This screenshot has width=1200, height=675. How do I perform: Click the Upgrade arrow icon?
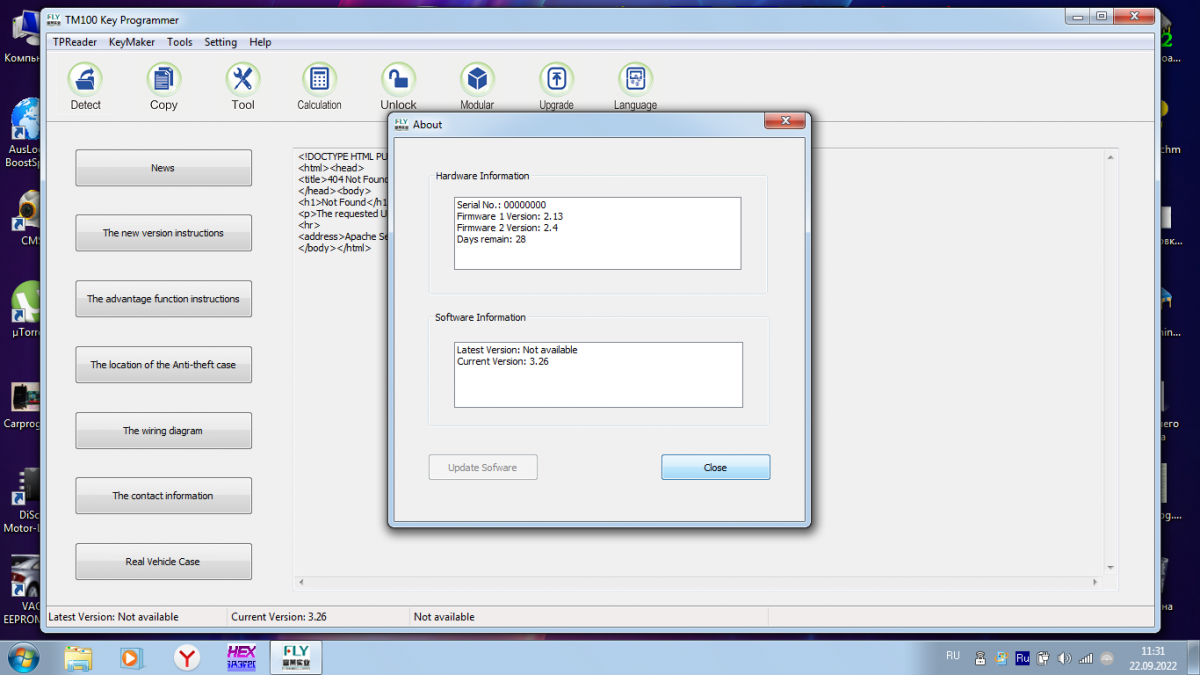pos(556,80)
